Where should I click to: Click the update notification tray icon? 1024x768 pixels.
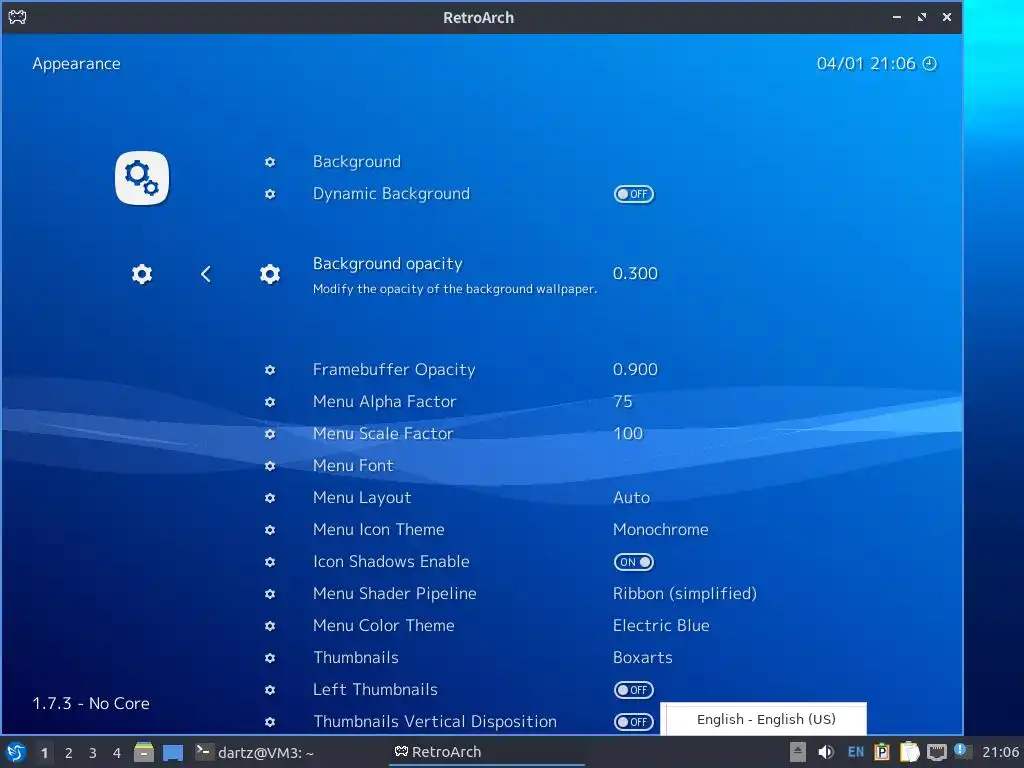963,751
